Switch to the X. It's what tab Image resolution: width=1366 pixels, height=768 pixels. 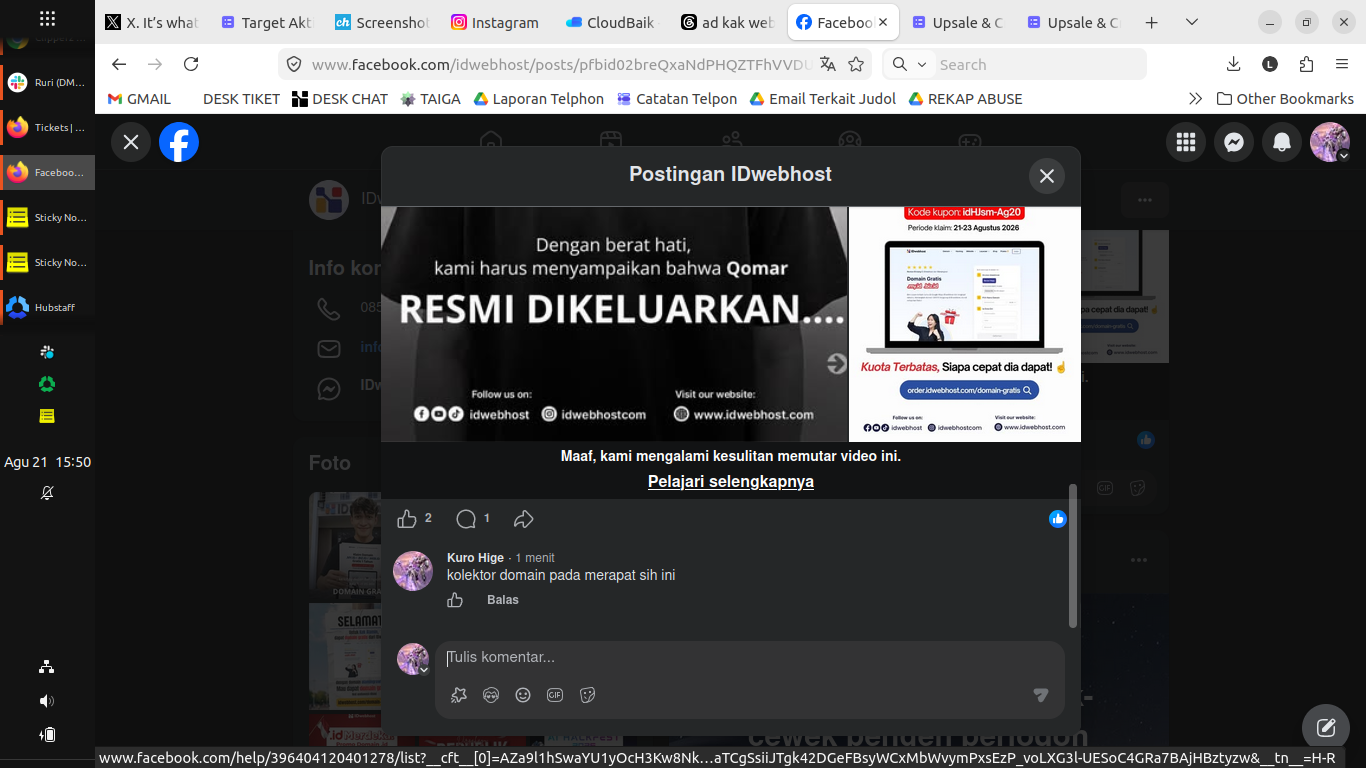[x=151, y=22]
